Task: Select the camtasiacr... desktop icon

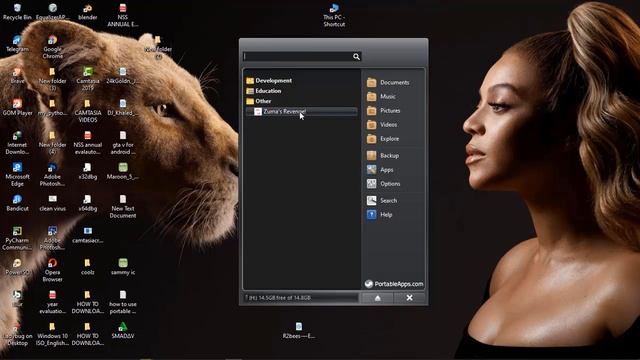Action: 88,235
